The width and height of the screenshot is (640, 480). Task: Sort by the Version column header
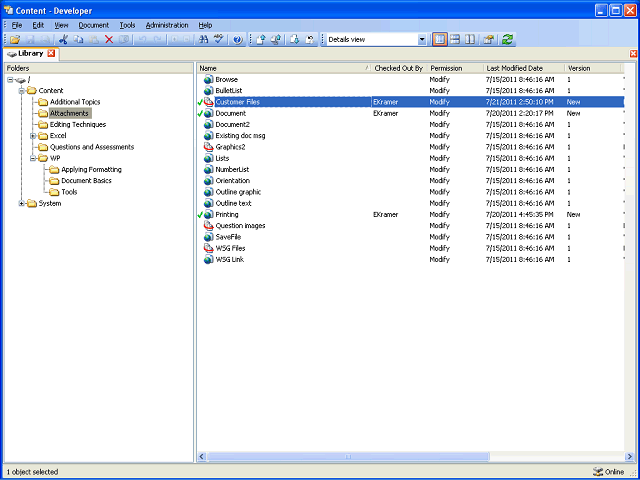593,68
